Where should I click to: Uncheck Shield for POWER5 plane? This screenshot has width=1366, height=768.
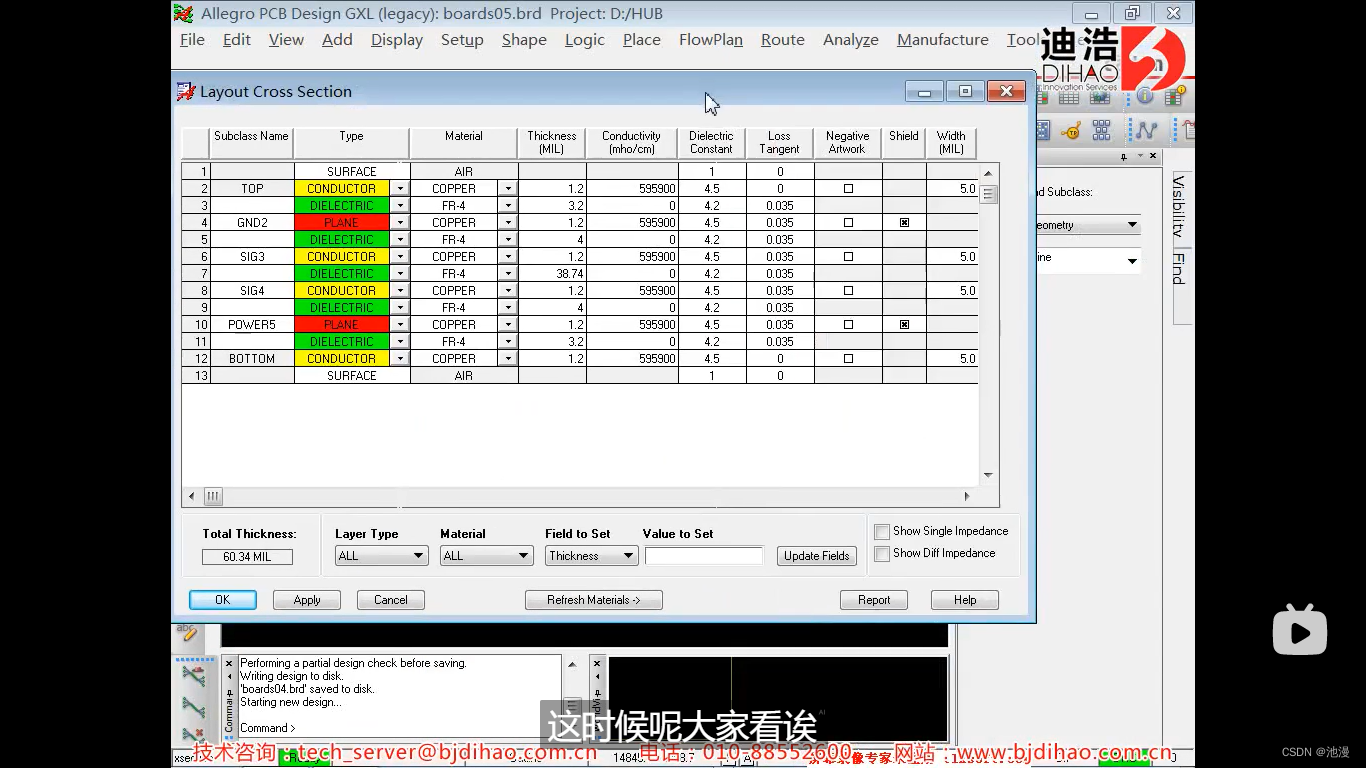point(904,325)
